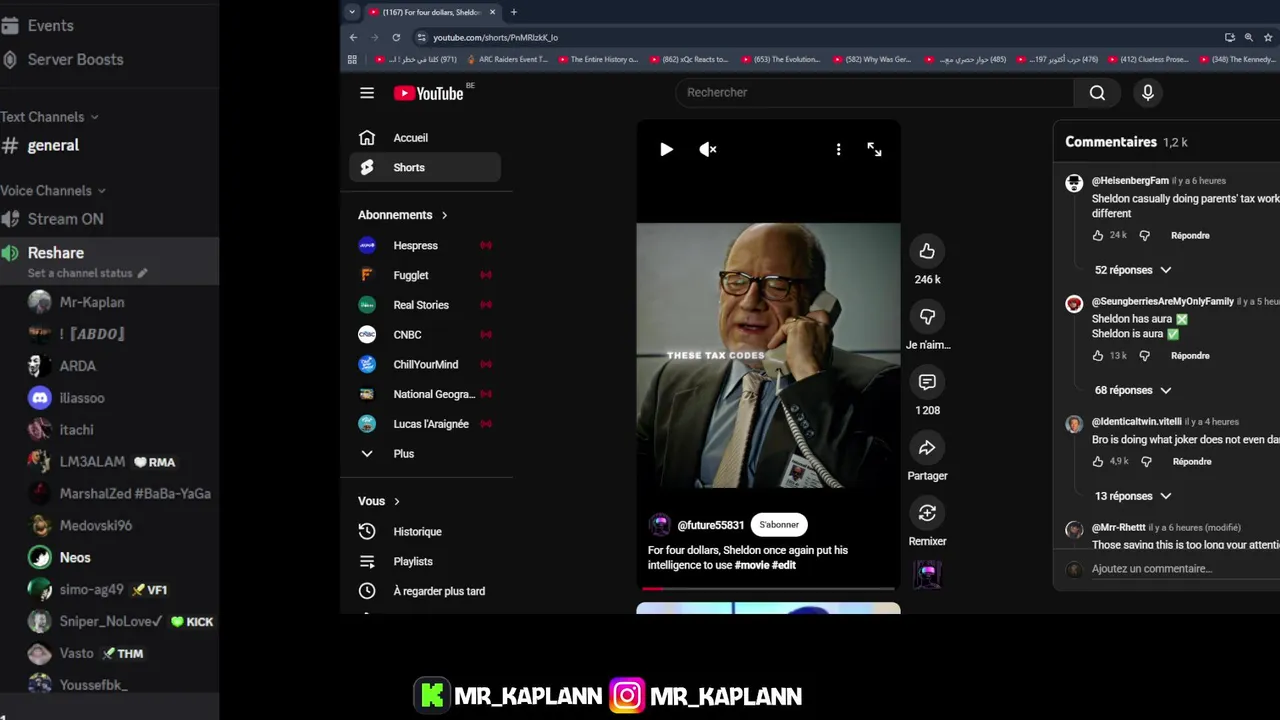Remix this Short with Remixer
This screenshot has height=720, width=1280.
[927, 513]
